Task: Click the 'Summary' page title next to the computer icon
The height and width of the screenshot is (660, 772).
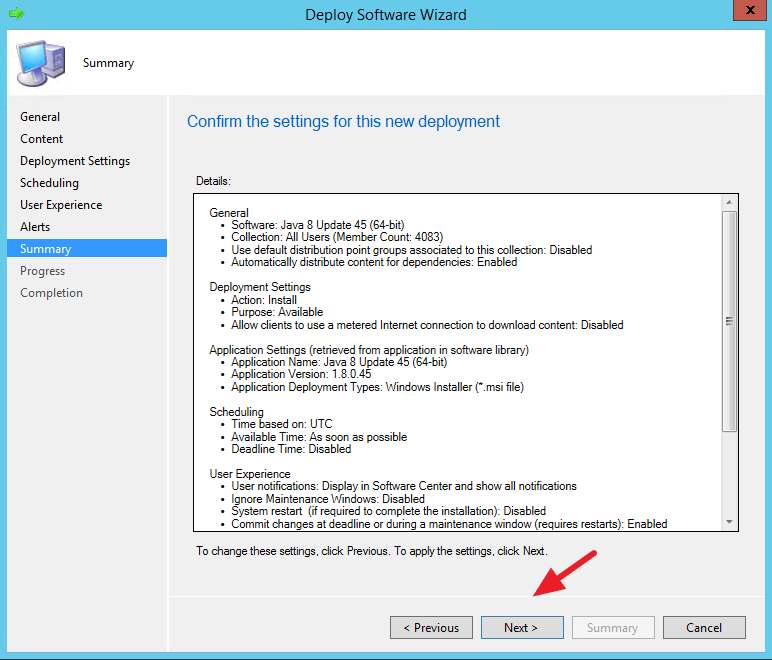Action: point(108,63)
